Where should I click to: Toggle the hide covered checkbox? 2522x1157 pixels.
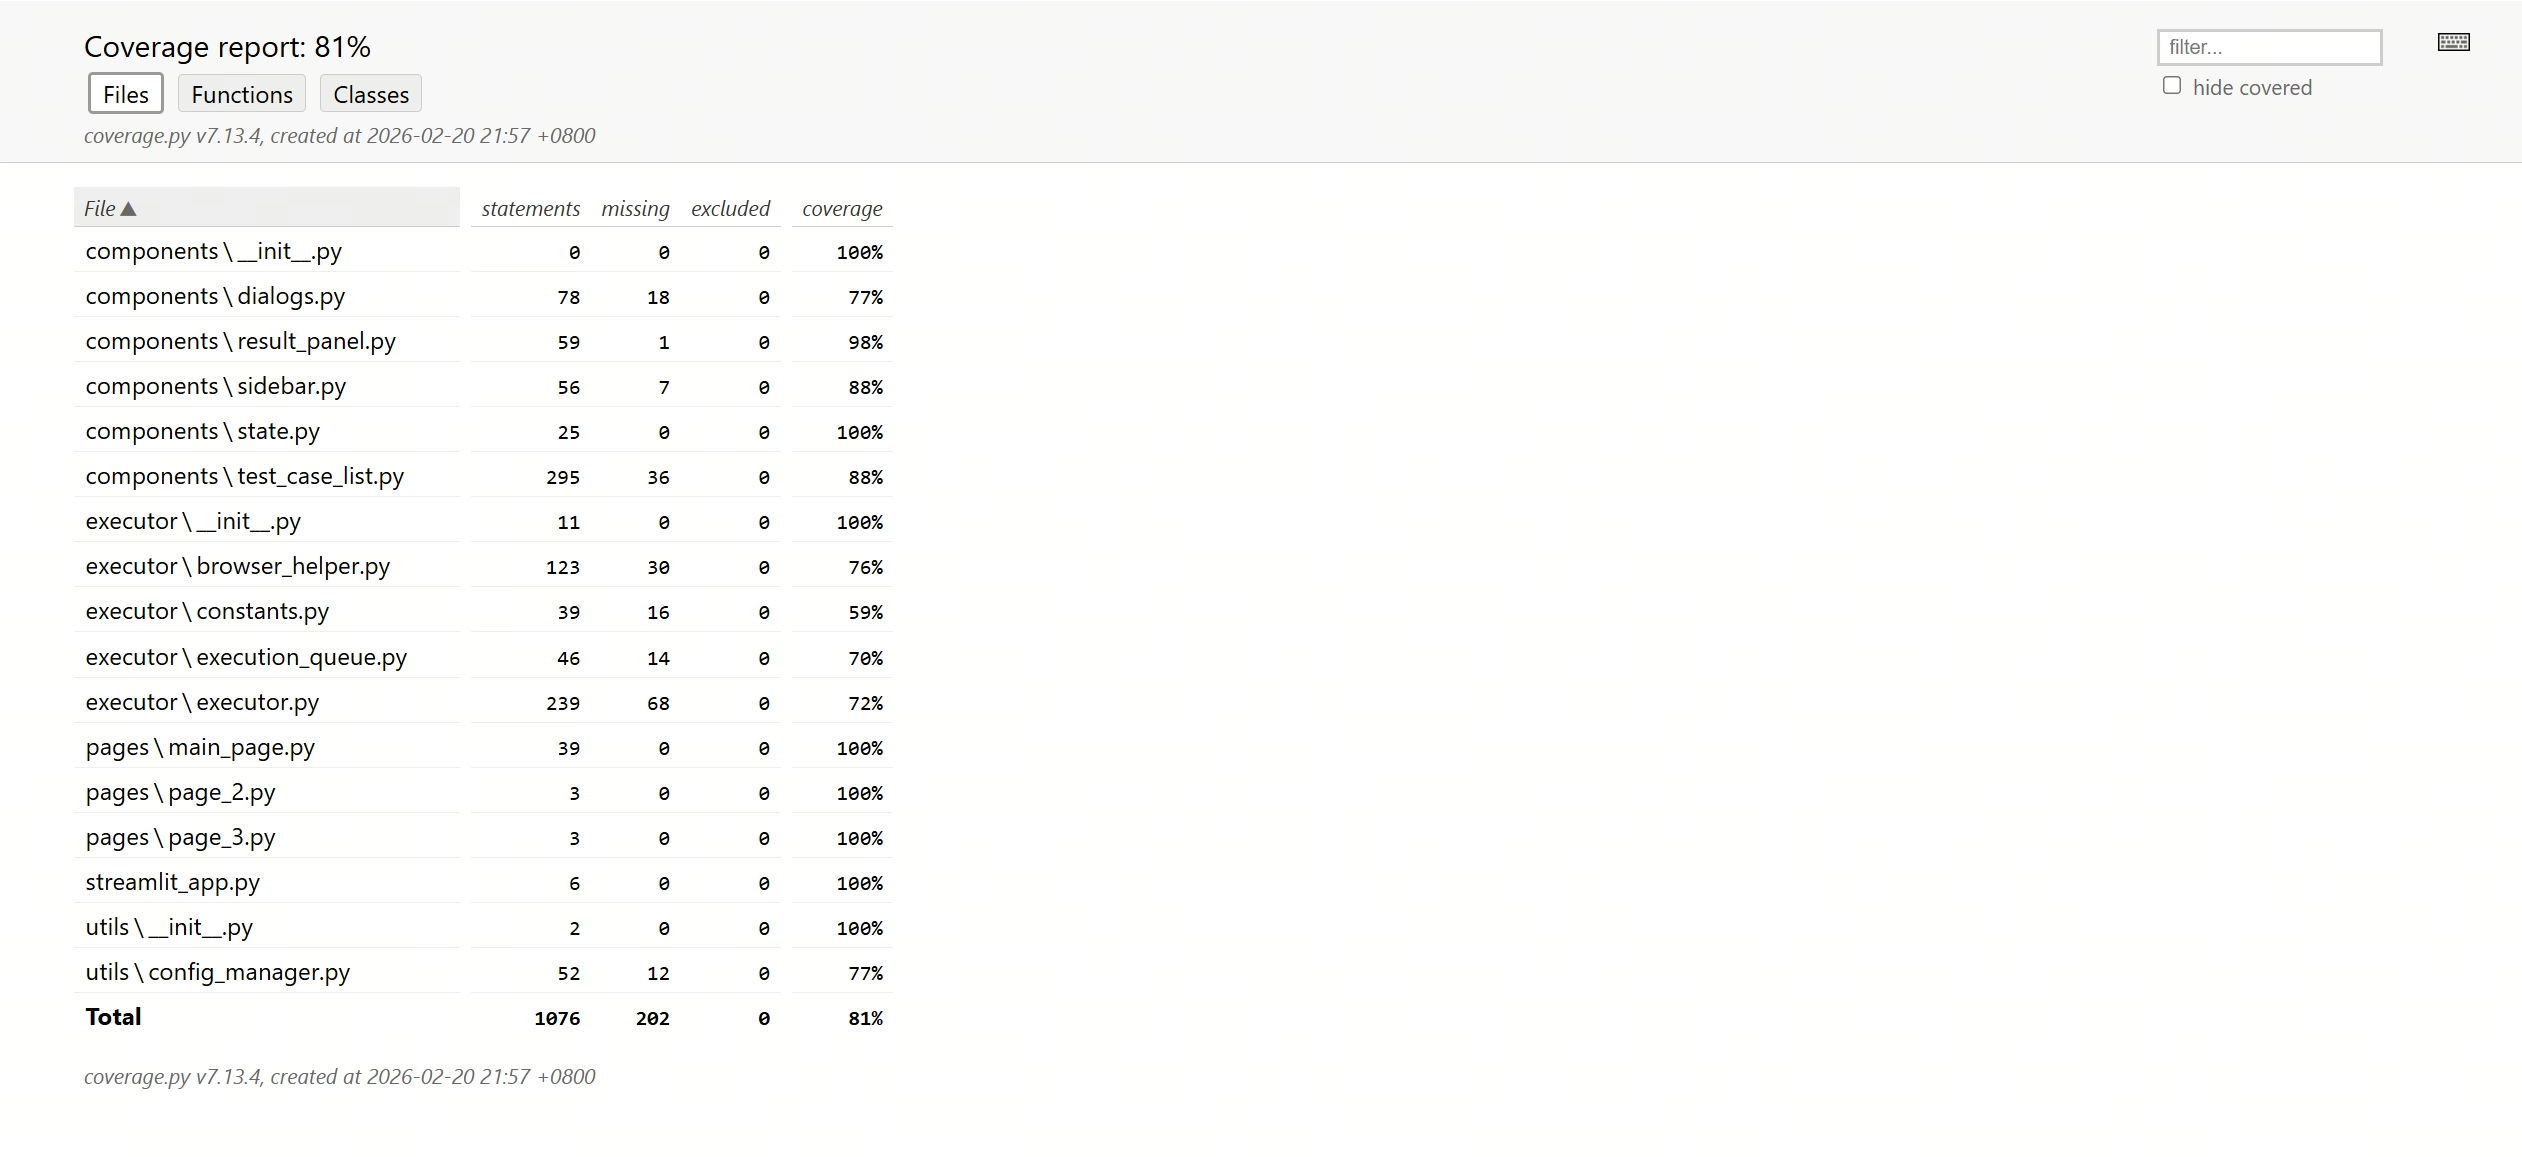point(2172,86)
